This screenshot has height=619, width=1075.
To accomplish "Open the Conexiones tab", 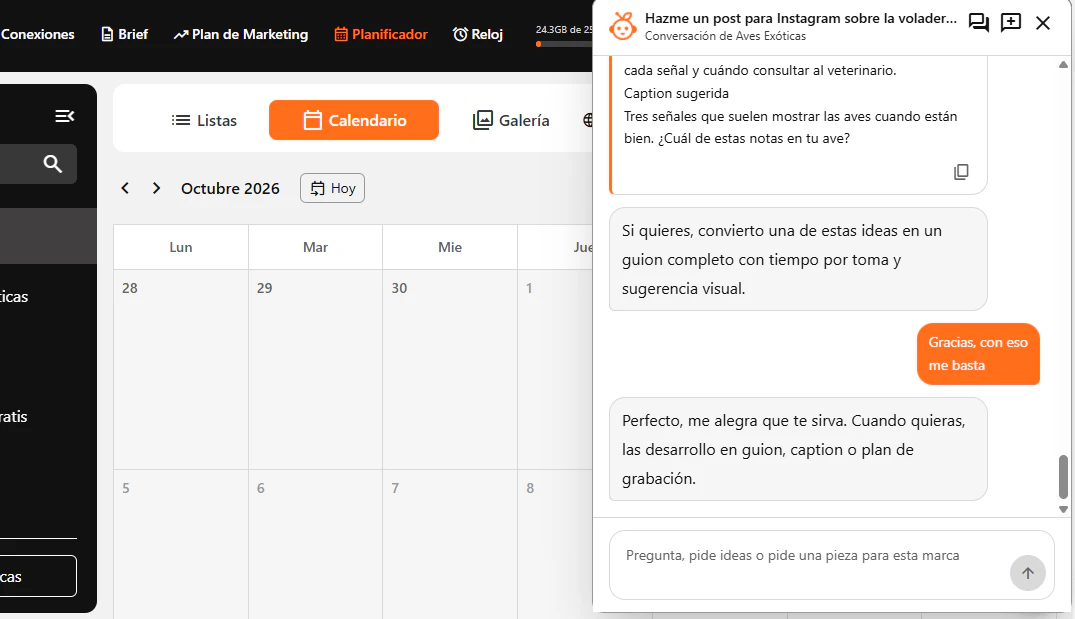I will pyautogui.click(x=37, y=34).
